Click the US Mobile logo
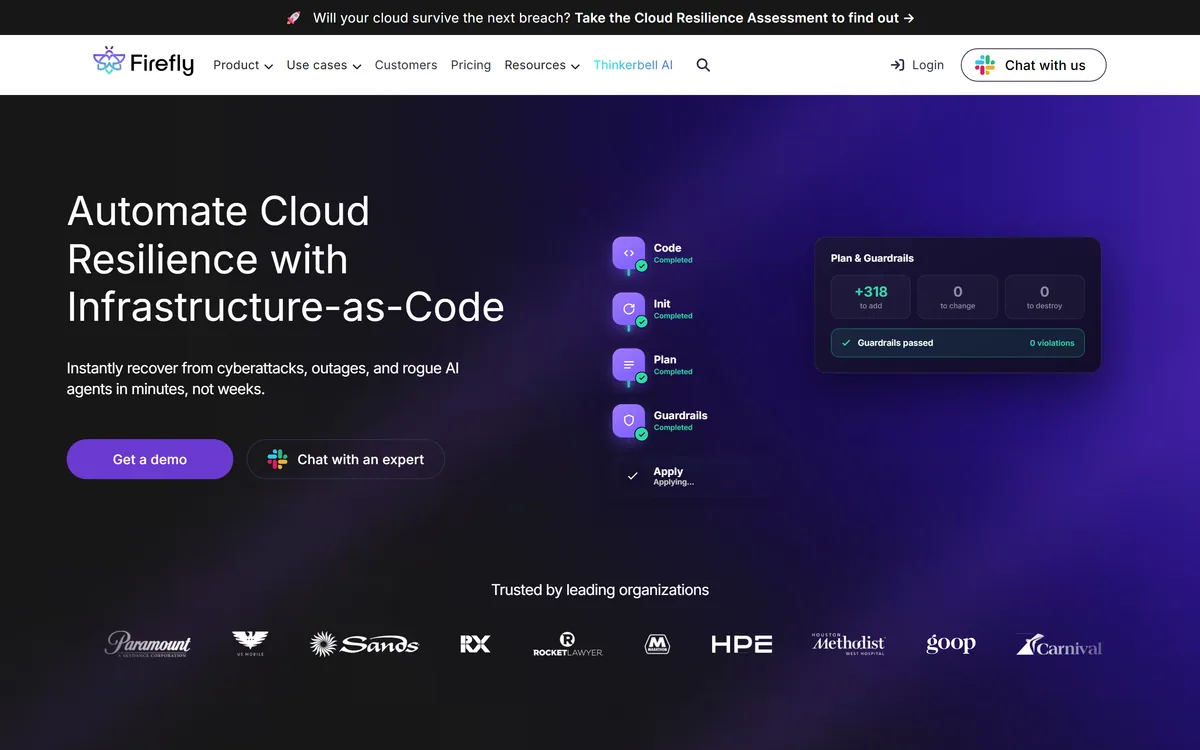This screenshot has width=1200, height=750. tap(250, 644)
